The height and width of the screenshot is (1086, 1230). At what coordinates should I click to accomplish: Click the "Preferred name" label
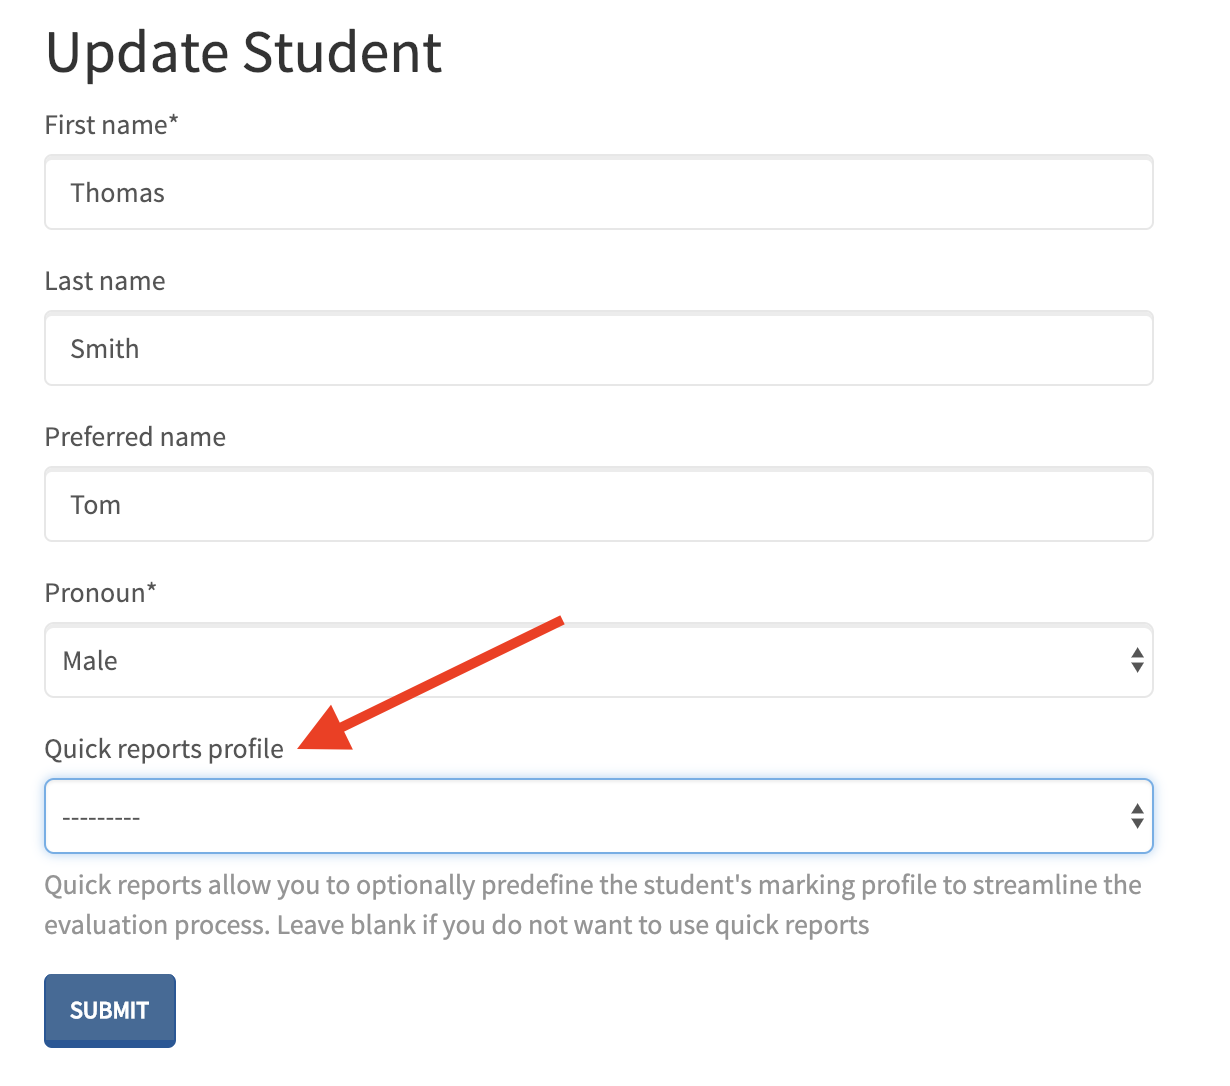[135, 437]
